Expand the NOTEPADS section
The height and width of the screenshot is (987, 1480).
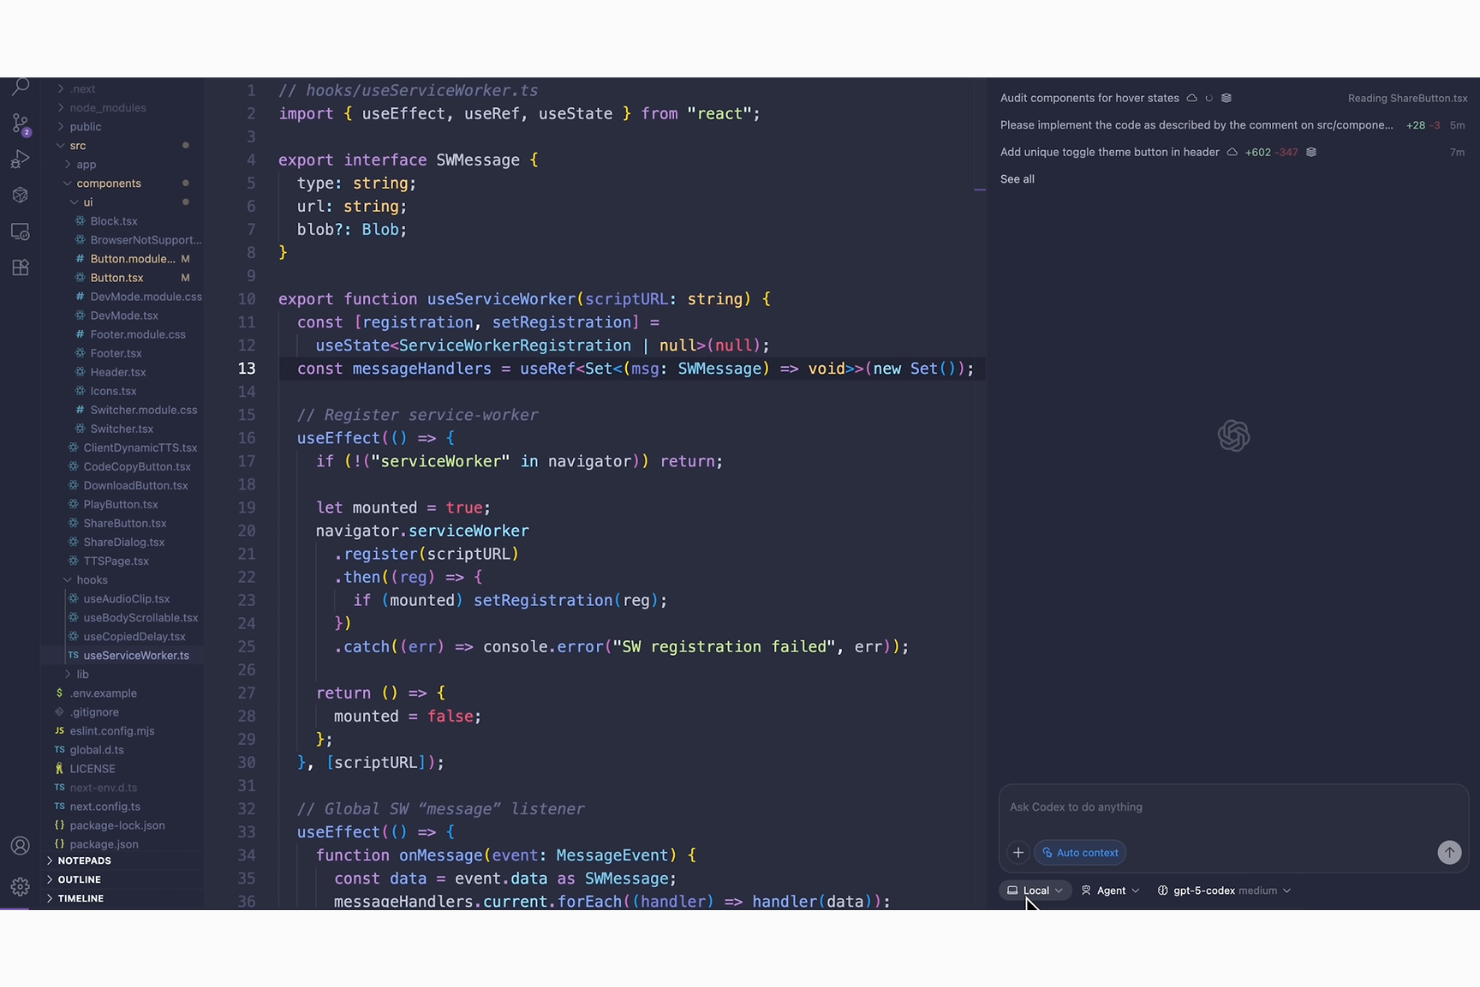click(x=84, y=861)
